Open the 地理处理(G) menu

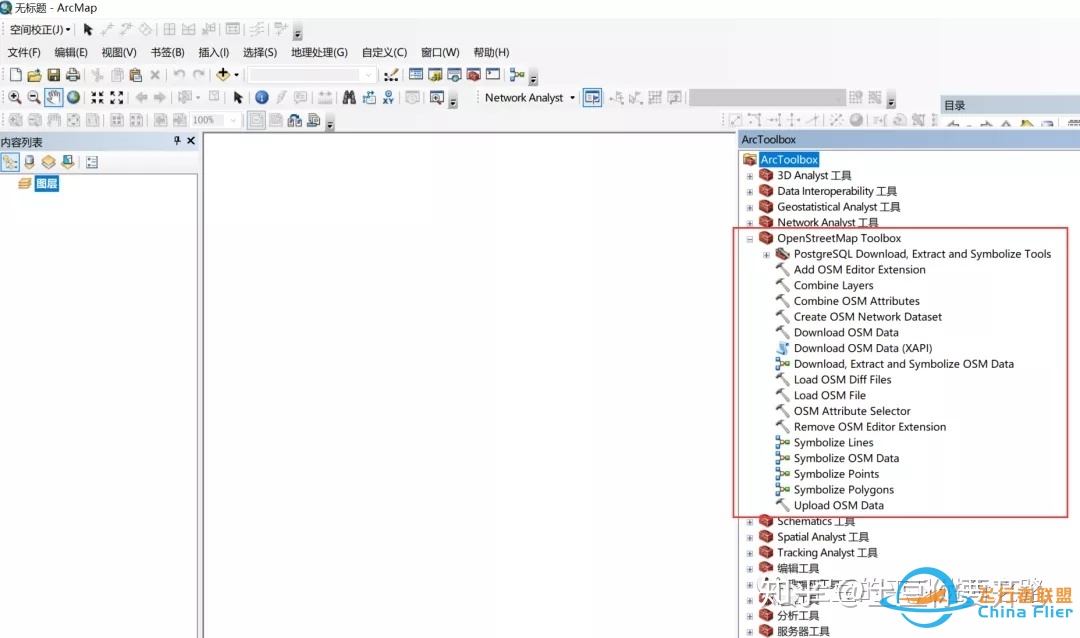point(319,52)
